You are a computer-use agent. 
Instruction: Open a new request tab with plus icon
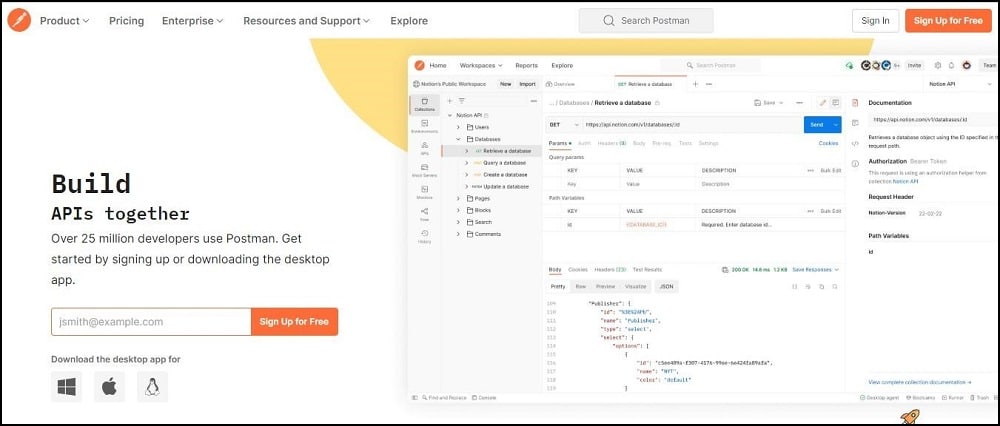695,84
